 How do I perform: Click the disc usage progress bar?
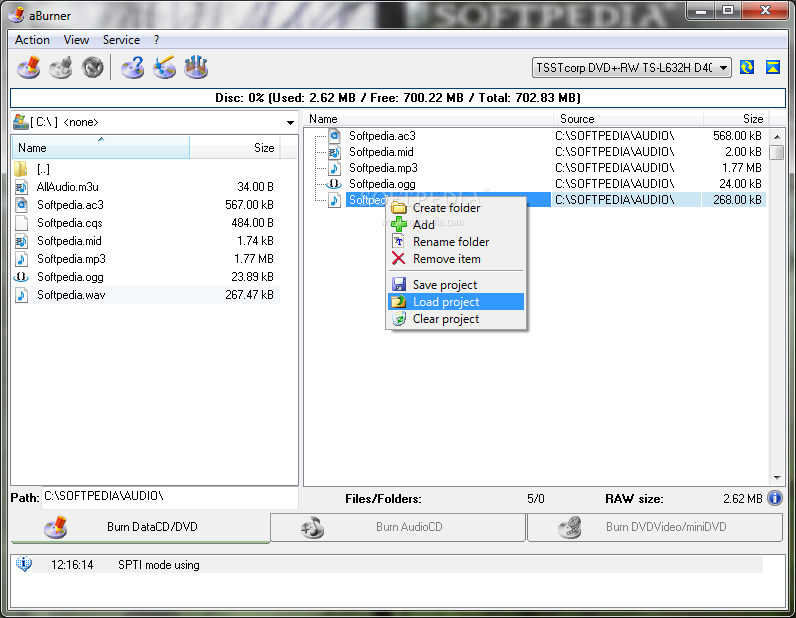point(398,97)
